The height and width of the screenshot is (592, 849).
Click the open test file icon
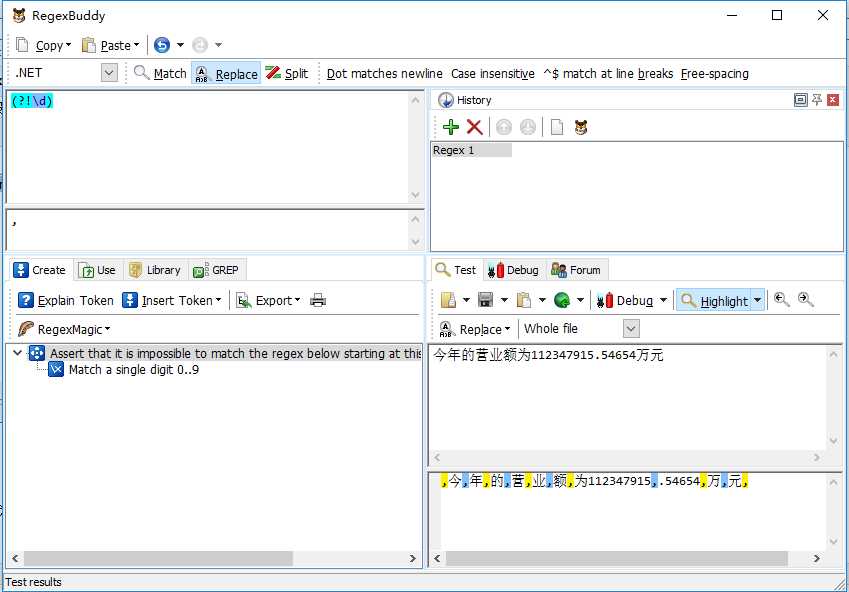[x=448, y=300]
